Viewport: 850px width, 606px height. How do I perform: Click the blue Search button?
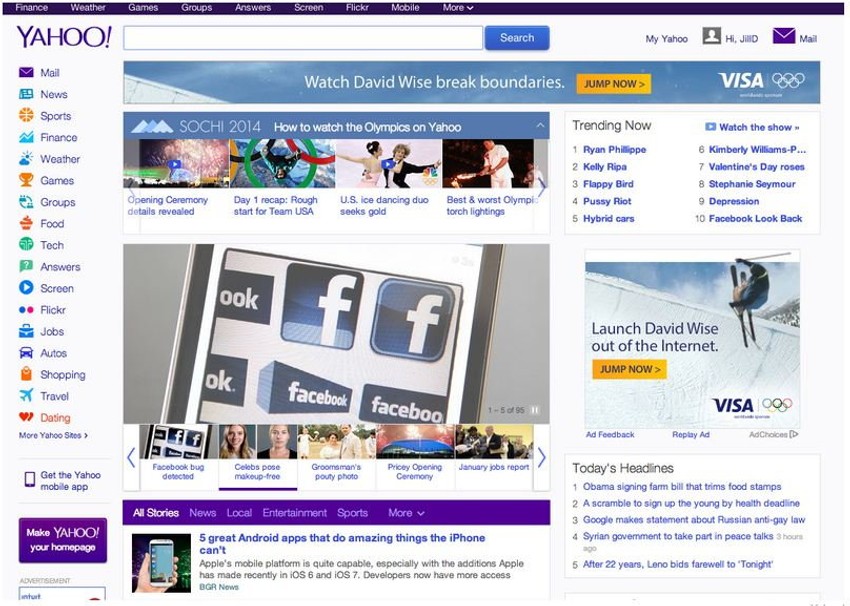point(517,38)
